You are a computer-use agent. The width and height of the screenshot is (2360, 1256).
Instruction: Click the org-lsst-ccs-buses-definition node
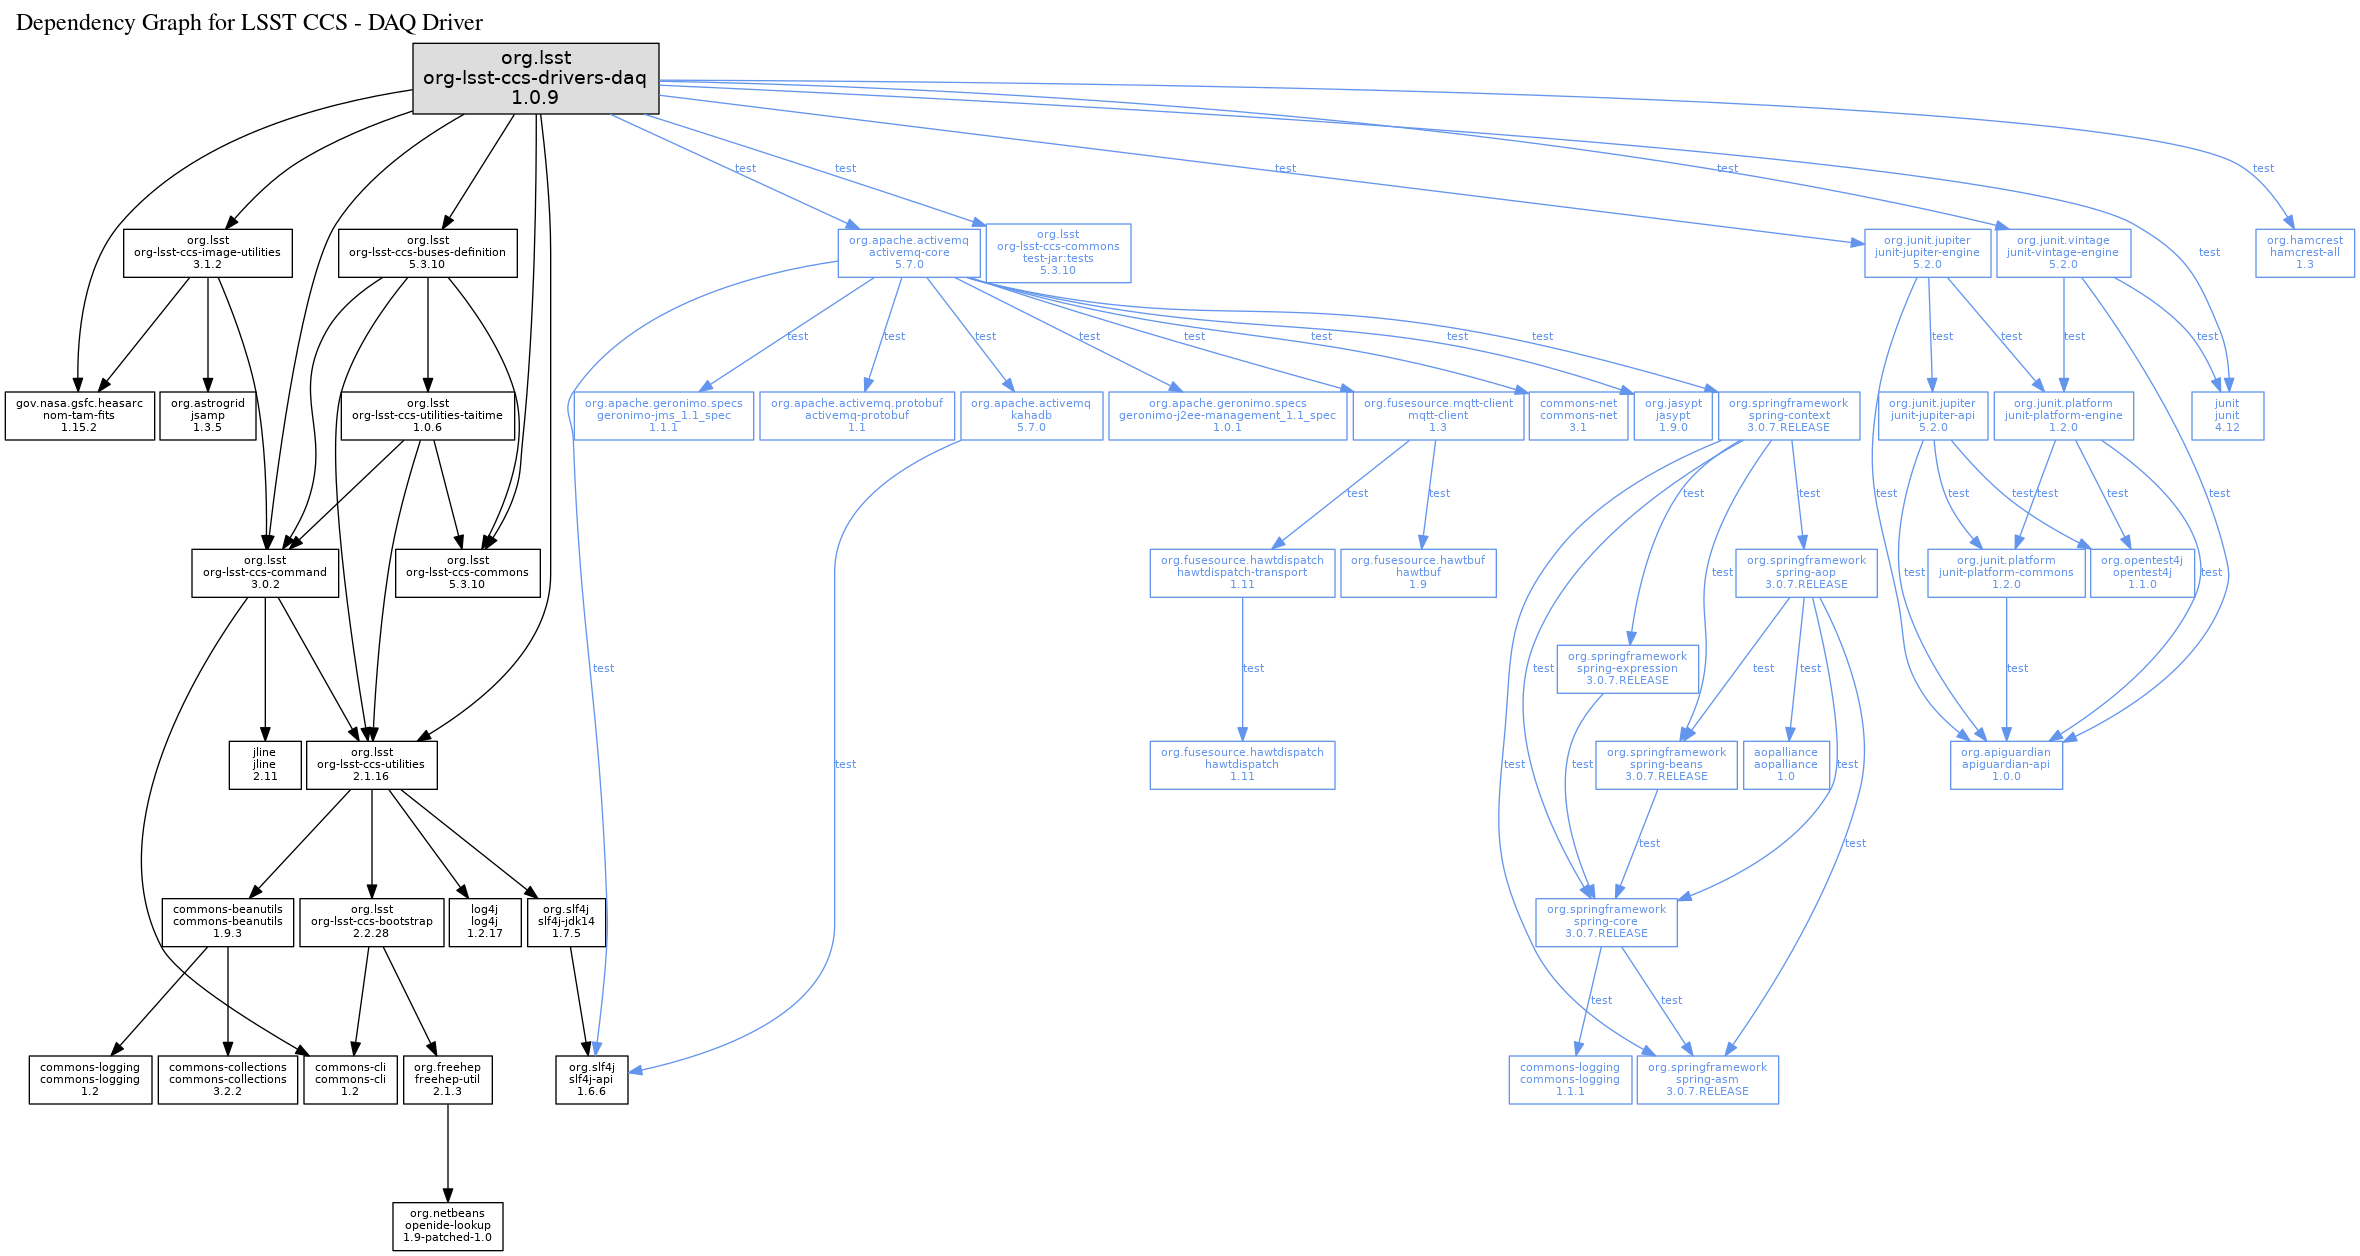428,253
